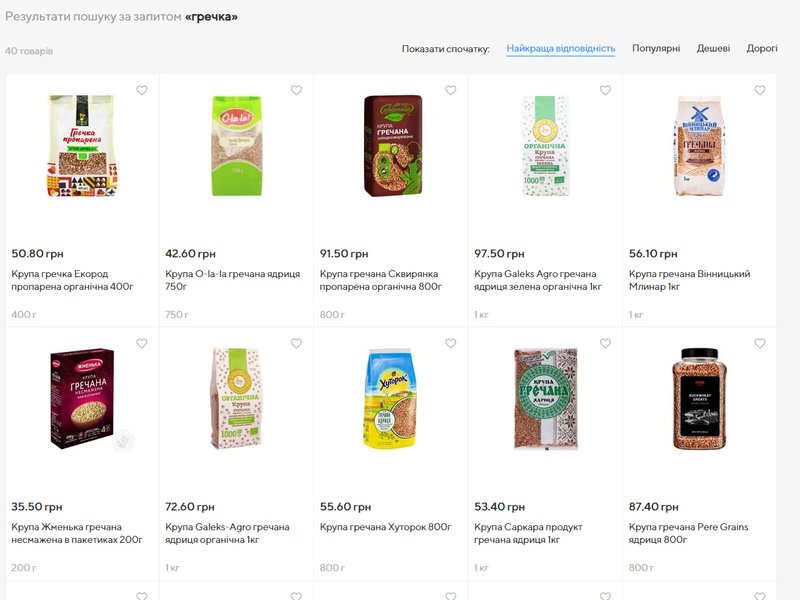Add Galeks Agro green buckwheat to wishlist
The image size is (800, 600).
pyautogui.click(x=605, y=91)
